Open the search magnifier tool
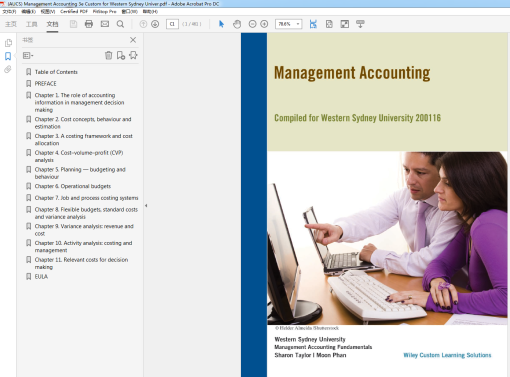The height and width of the screenshot is (377, 510). tap(120, 24)
